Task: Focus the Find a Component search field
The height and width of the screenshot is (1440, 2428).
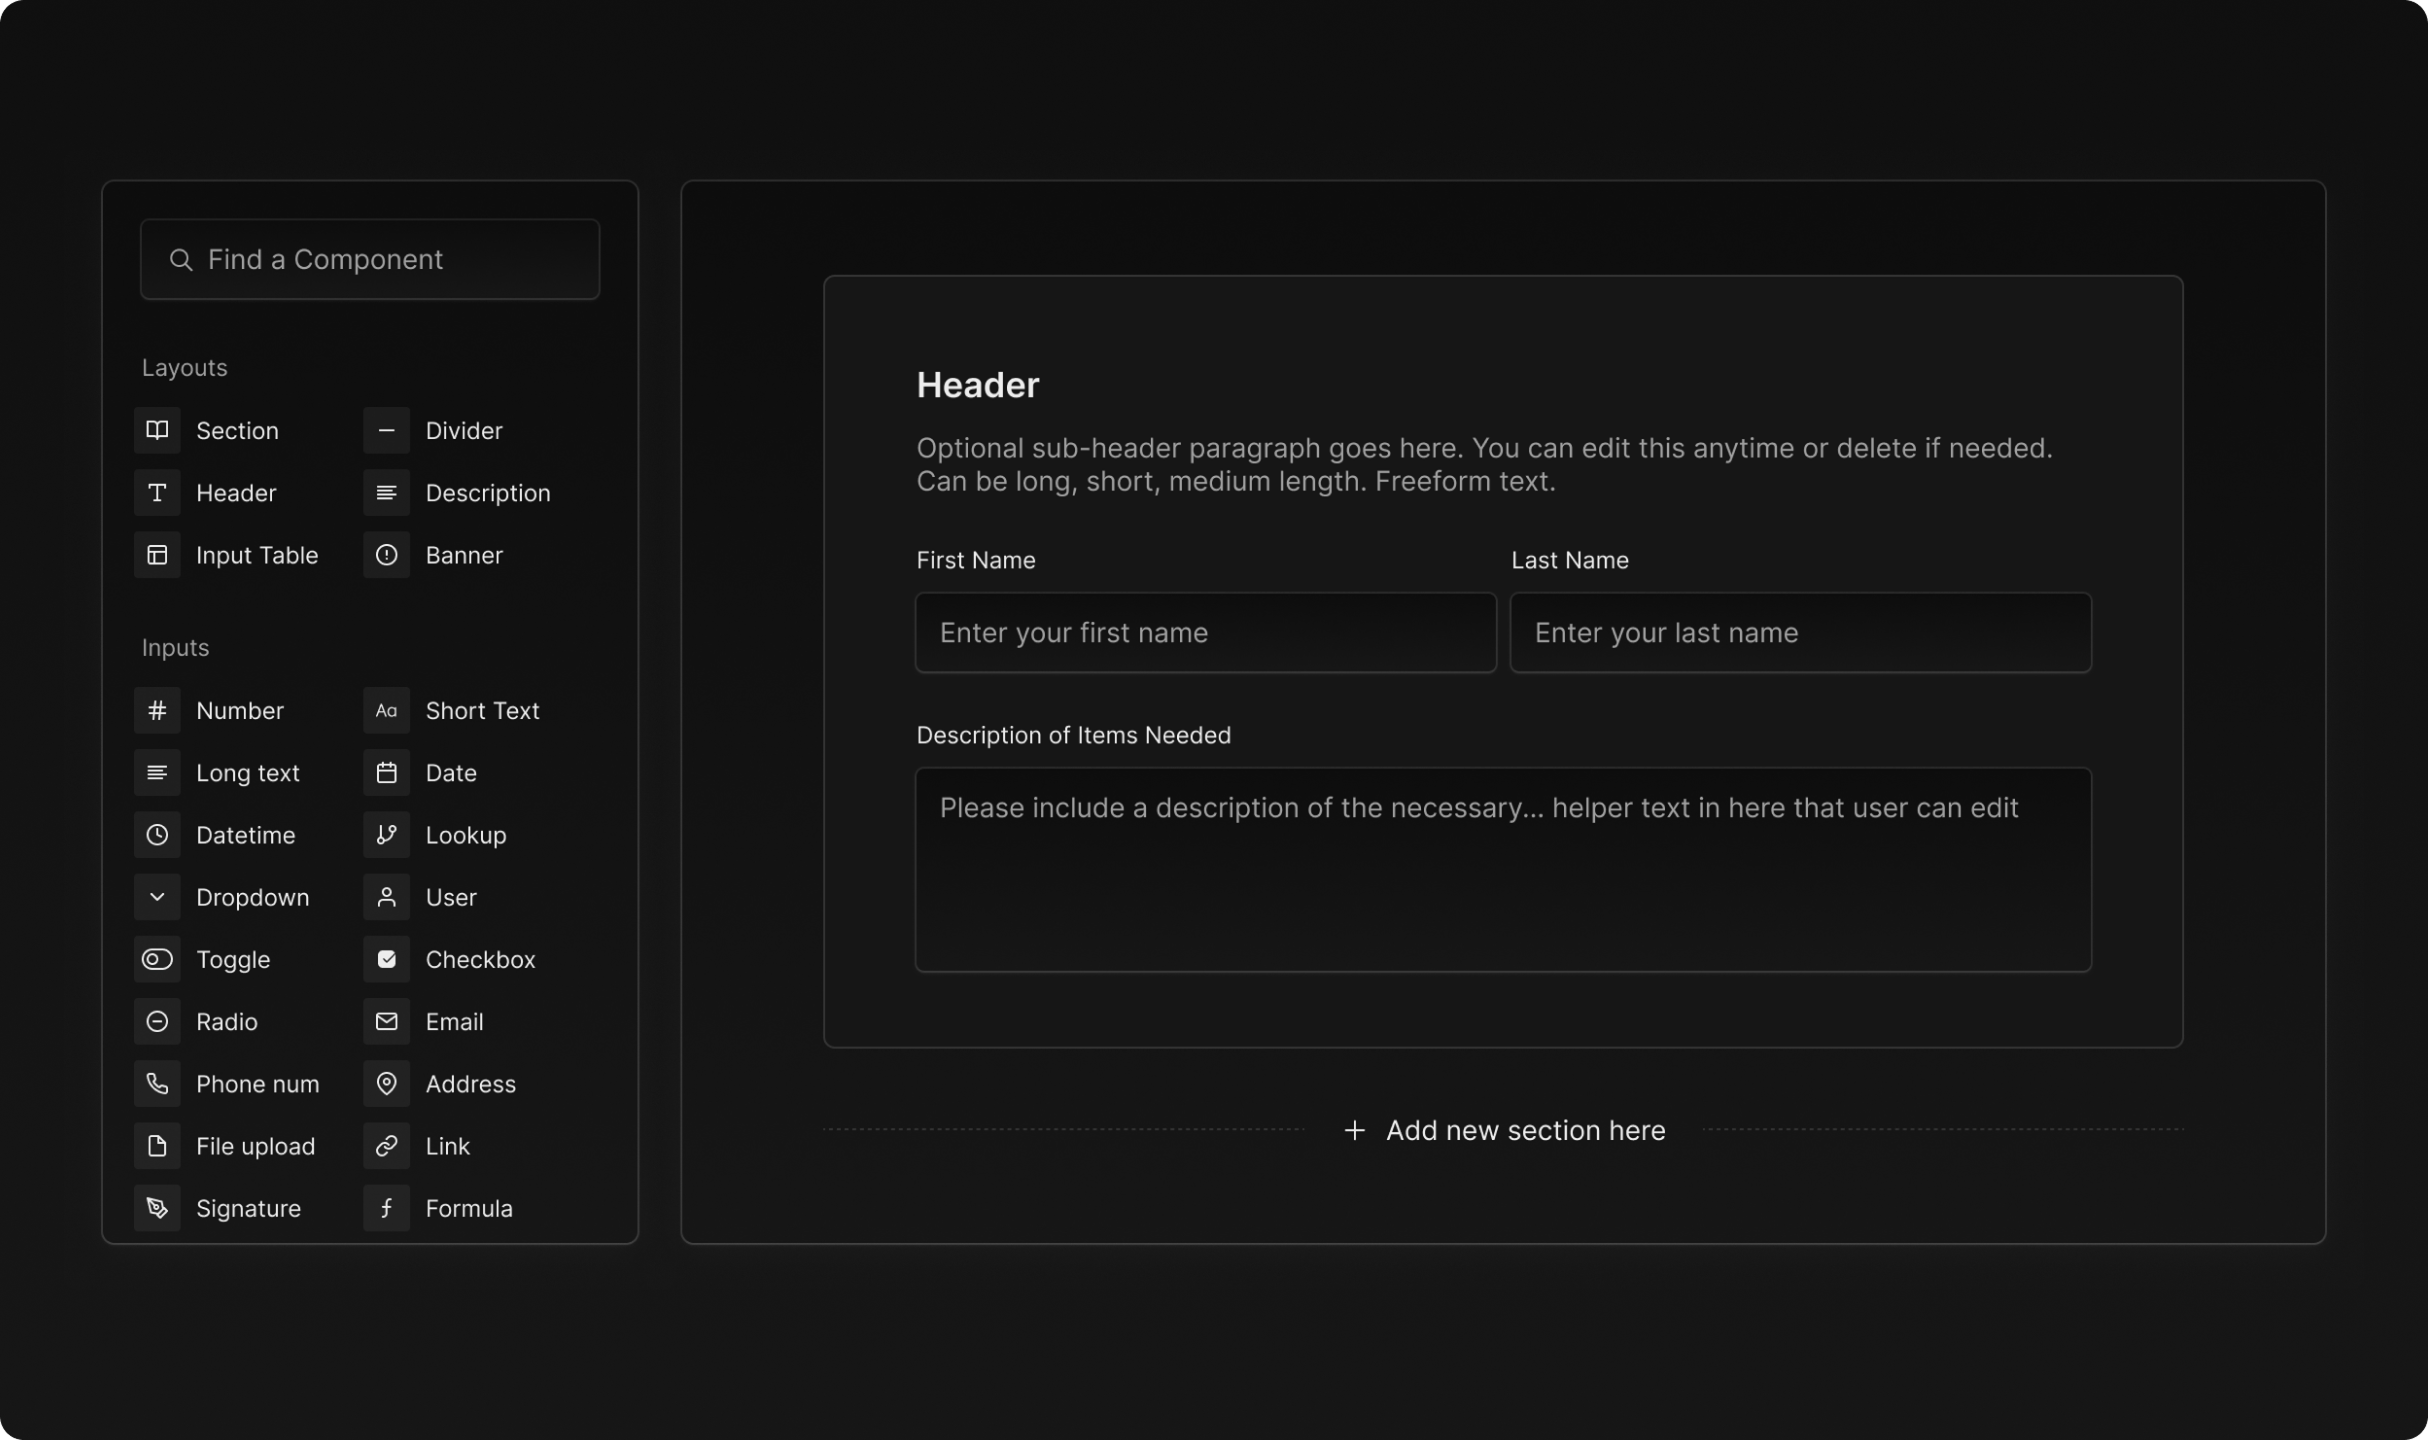Action: click(370, 259)
